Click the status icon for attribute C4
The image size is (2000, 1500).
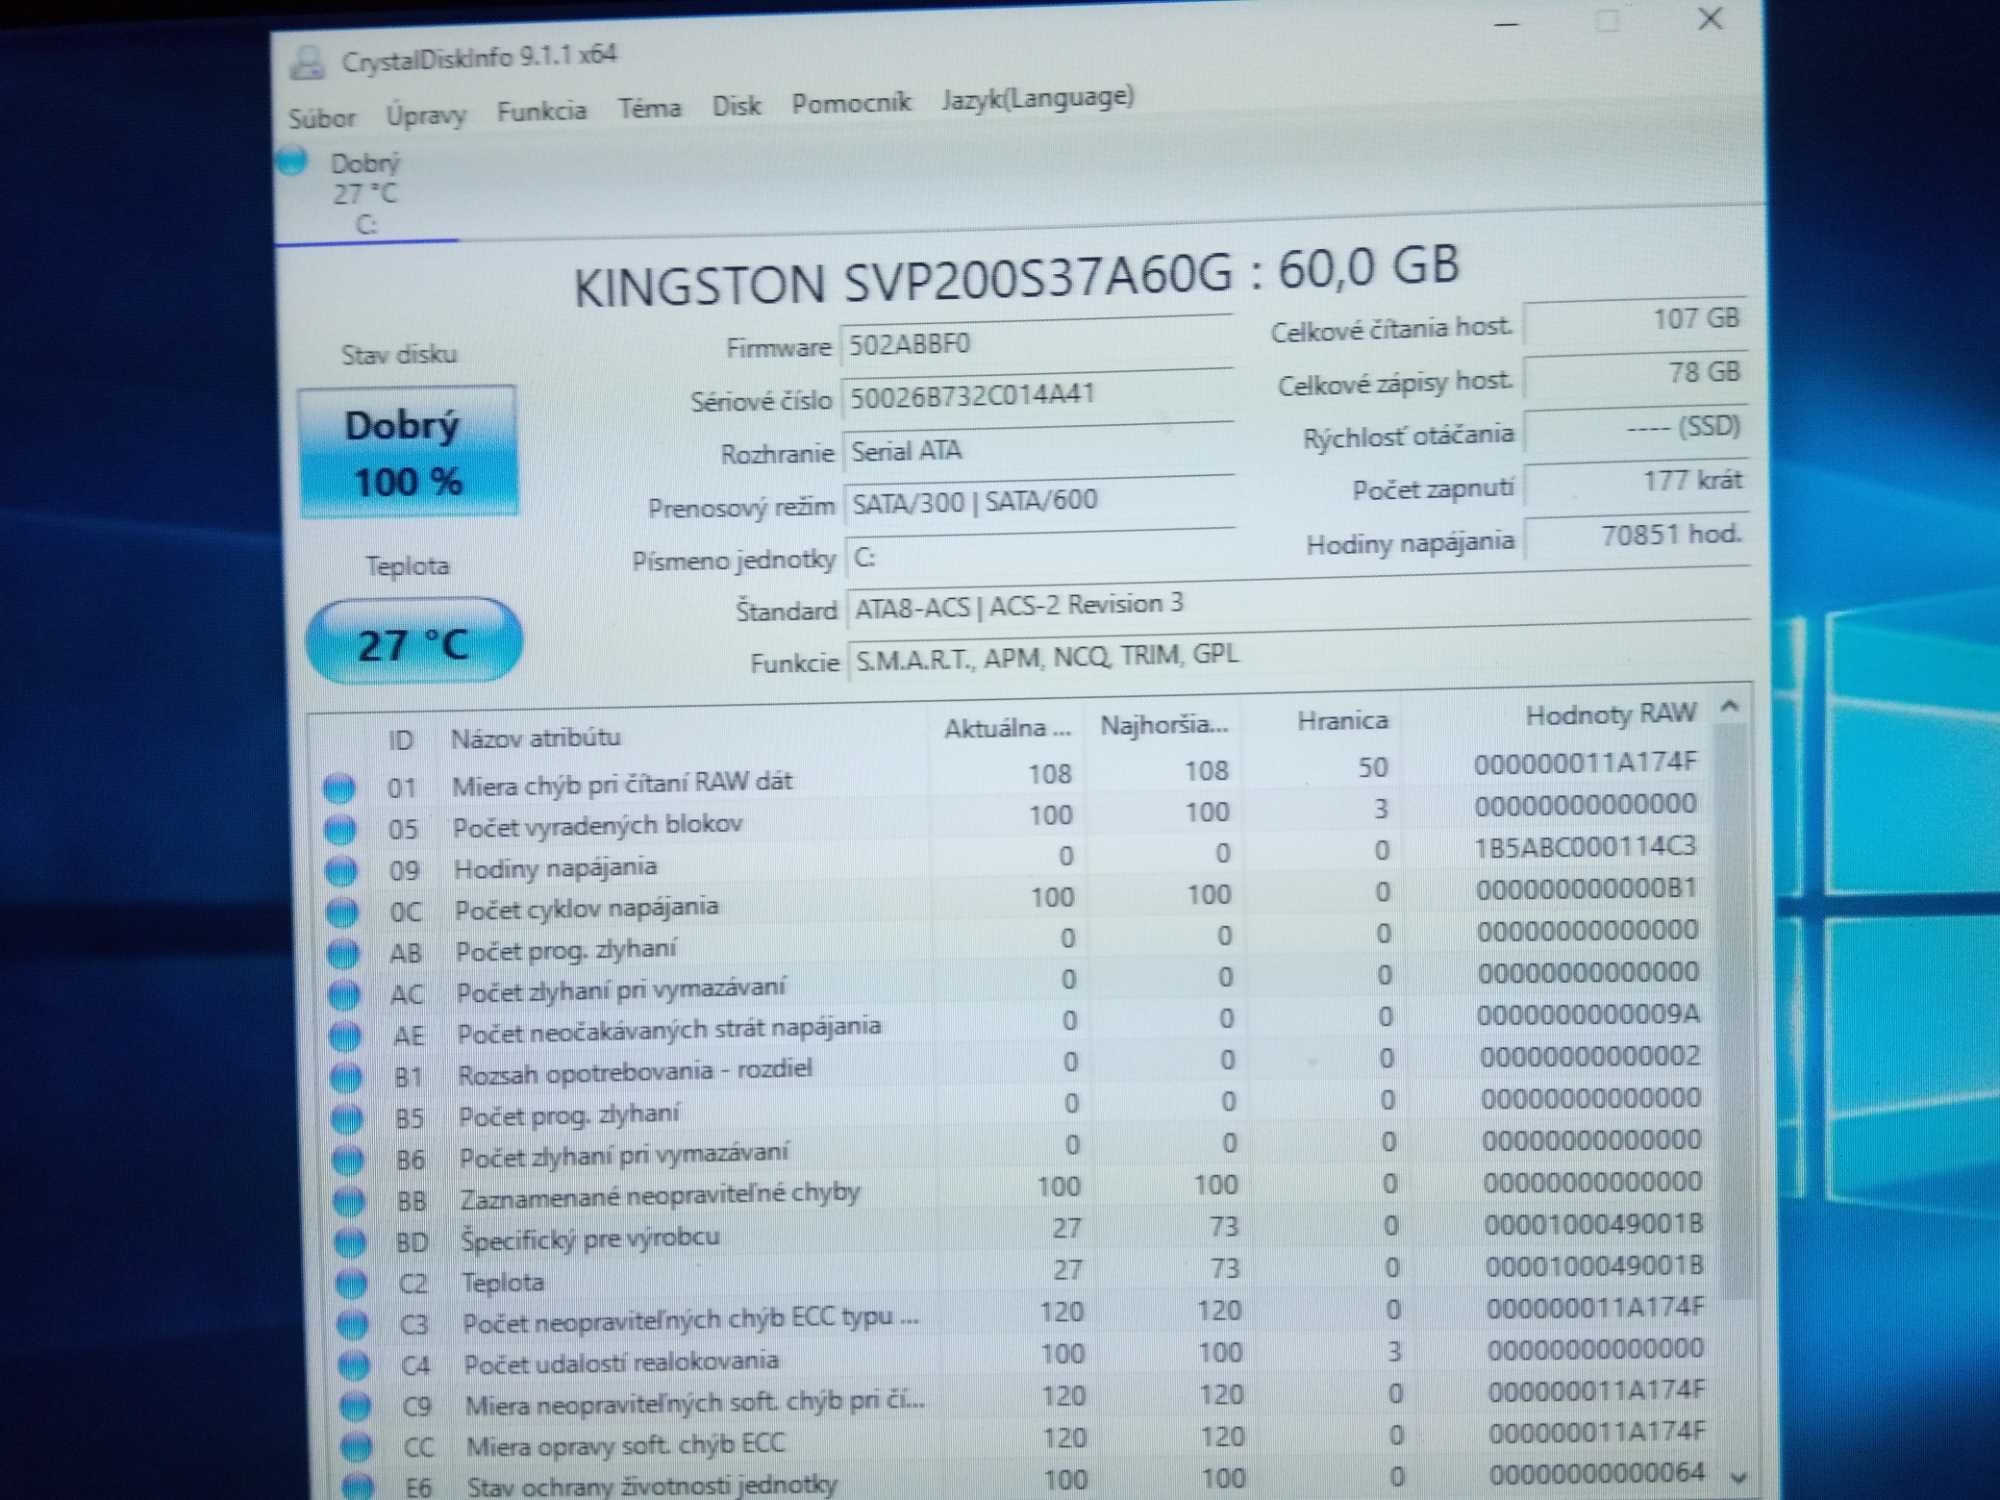click(x=353, y=1366)
